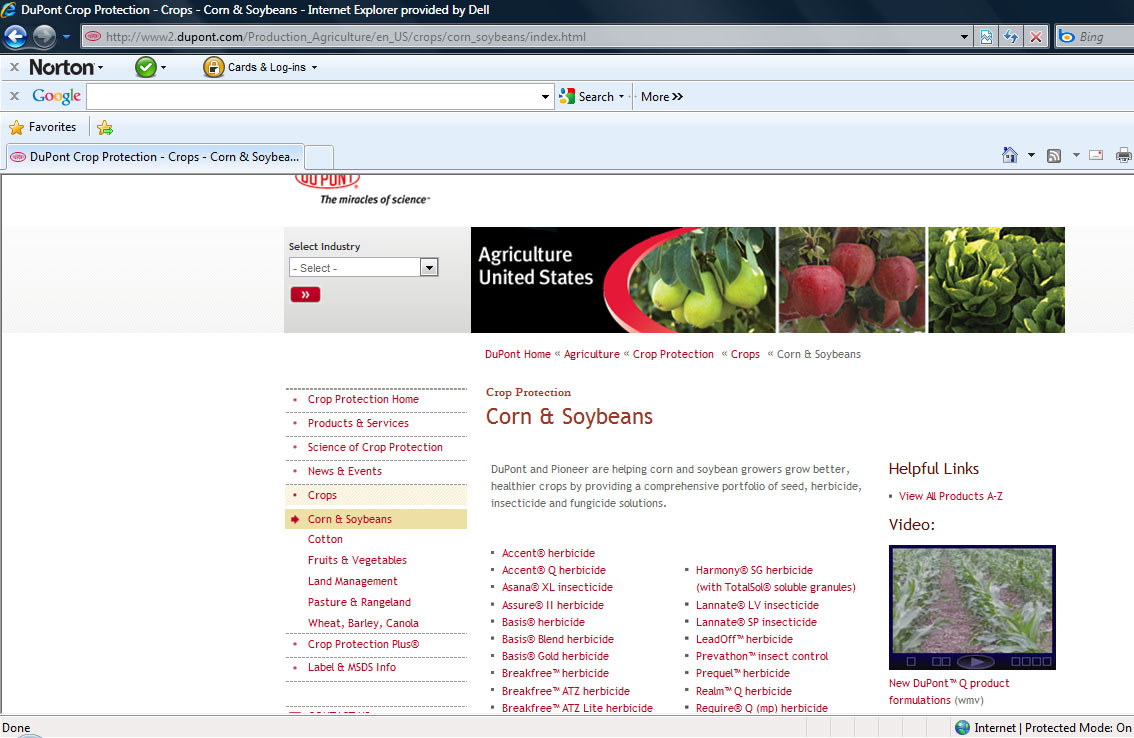The width and height of the screenshot is (1134, 738).
Task: Open Prevathon™ insect control link
Action: pos(762,656)
